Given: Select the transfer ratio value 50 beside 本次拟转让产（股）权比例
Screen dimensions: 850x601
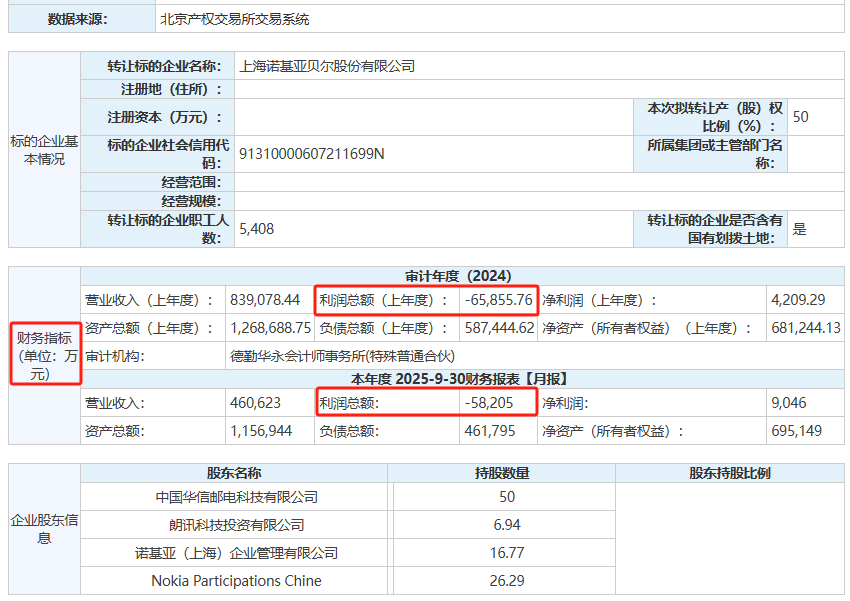Looking at the screenshot, I should [800, 117].
